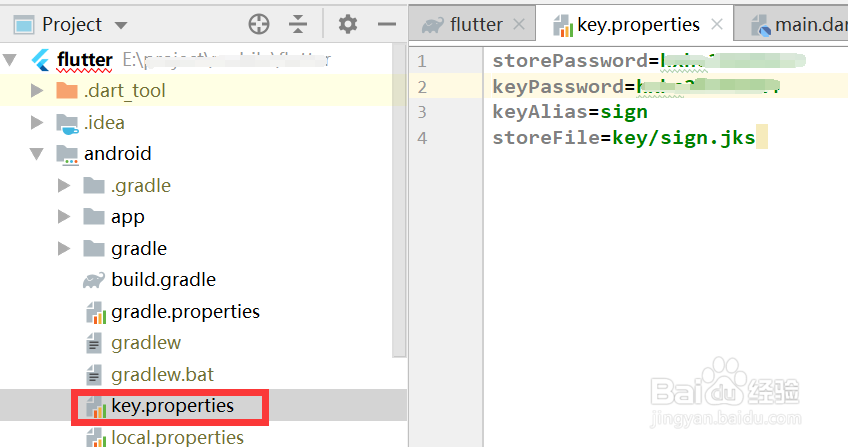Expand the .idea folder
Viewport: 848px width, 447px height.
tap(38, 123)
